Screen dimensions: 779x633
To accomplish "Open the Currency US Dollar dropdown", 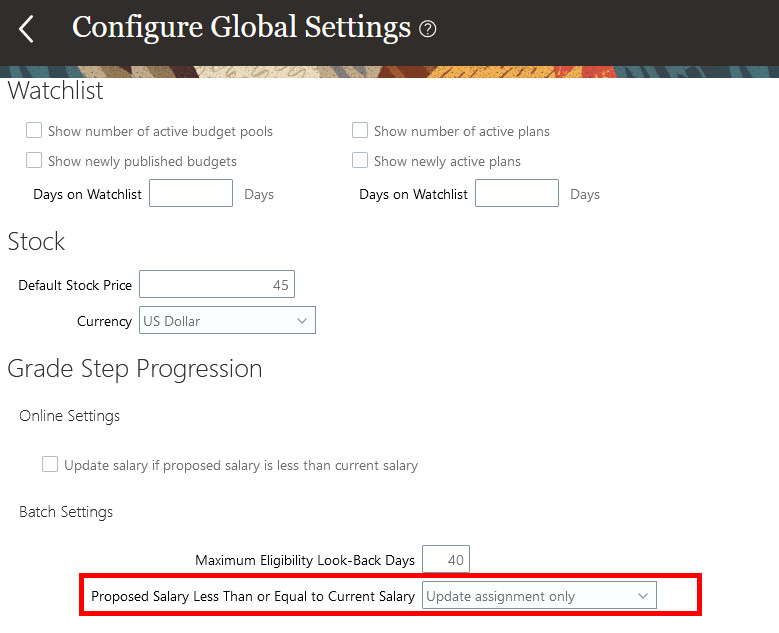I will tap(226, 321).
